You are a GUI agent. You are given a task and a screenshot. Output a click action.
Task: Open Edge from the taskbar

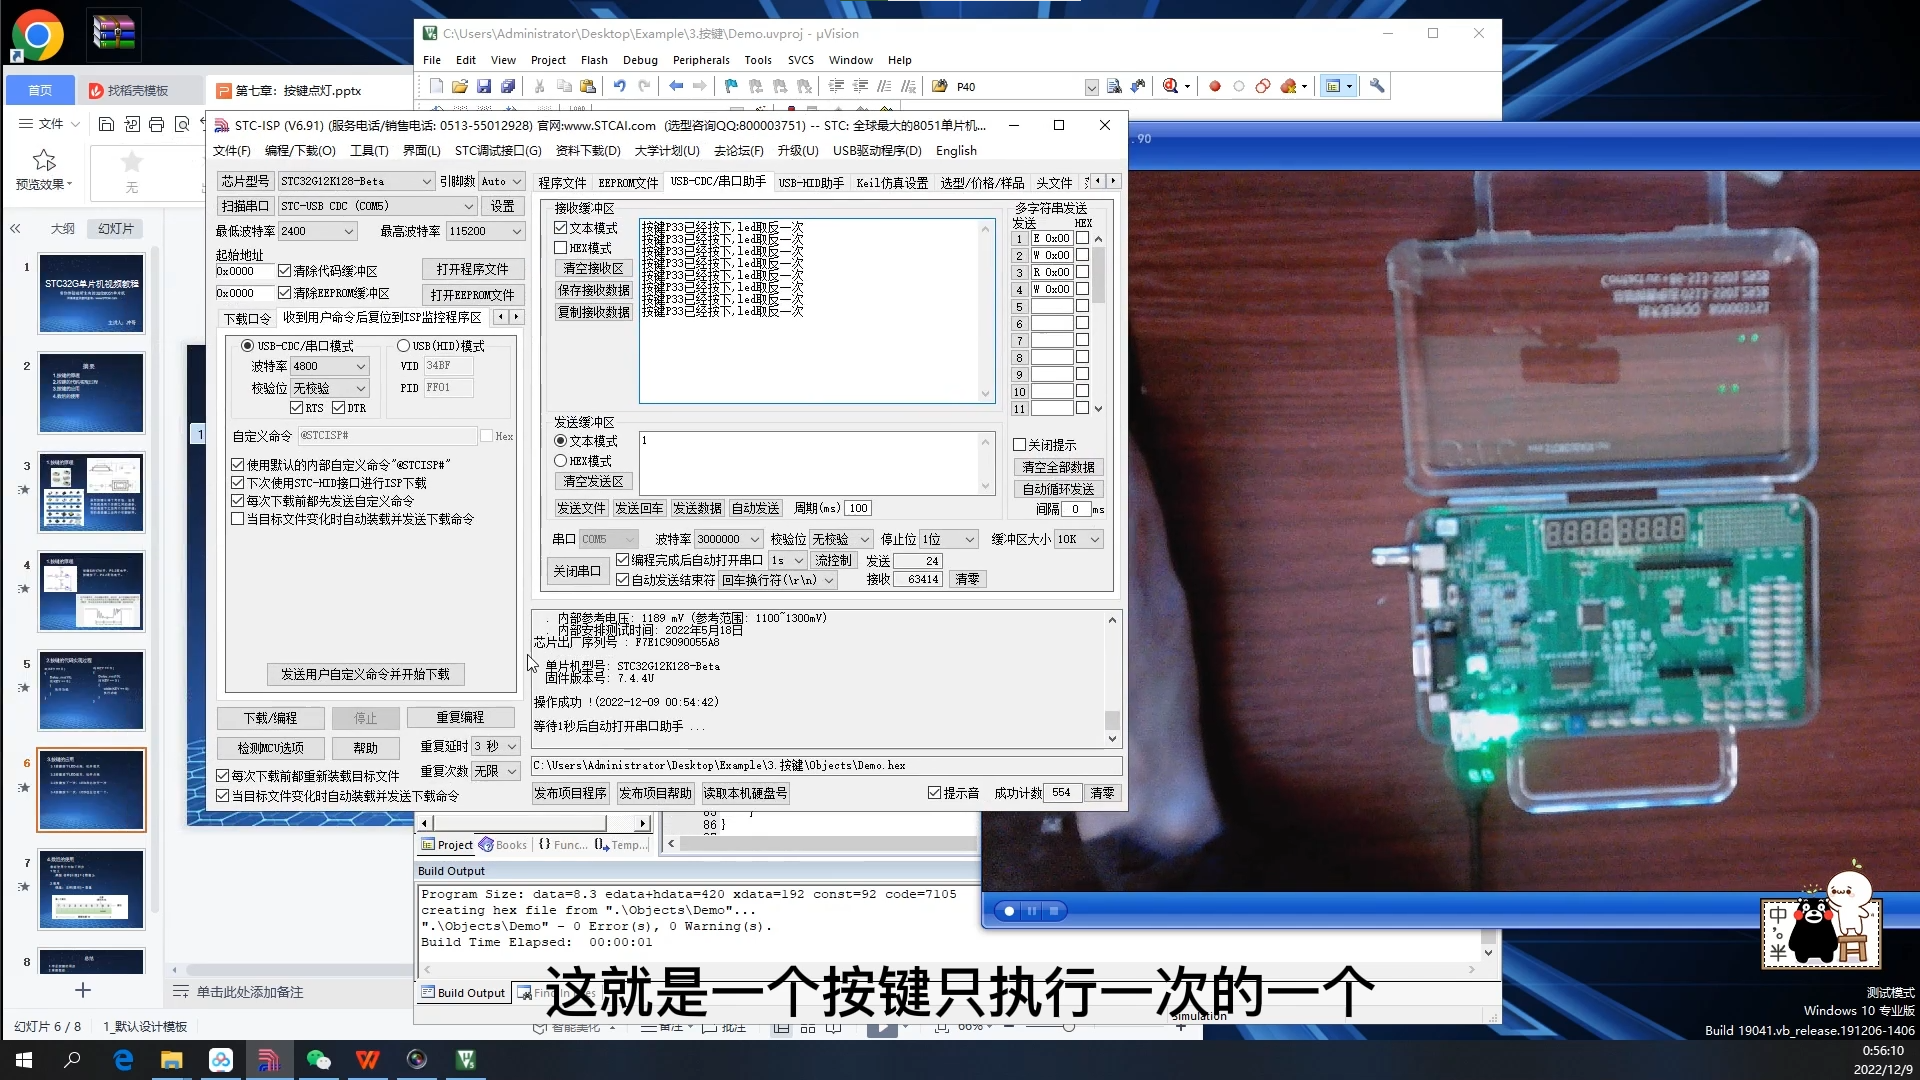point(123,1060)
